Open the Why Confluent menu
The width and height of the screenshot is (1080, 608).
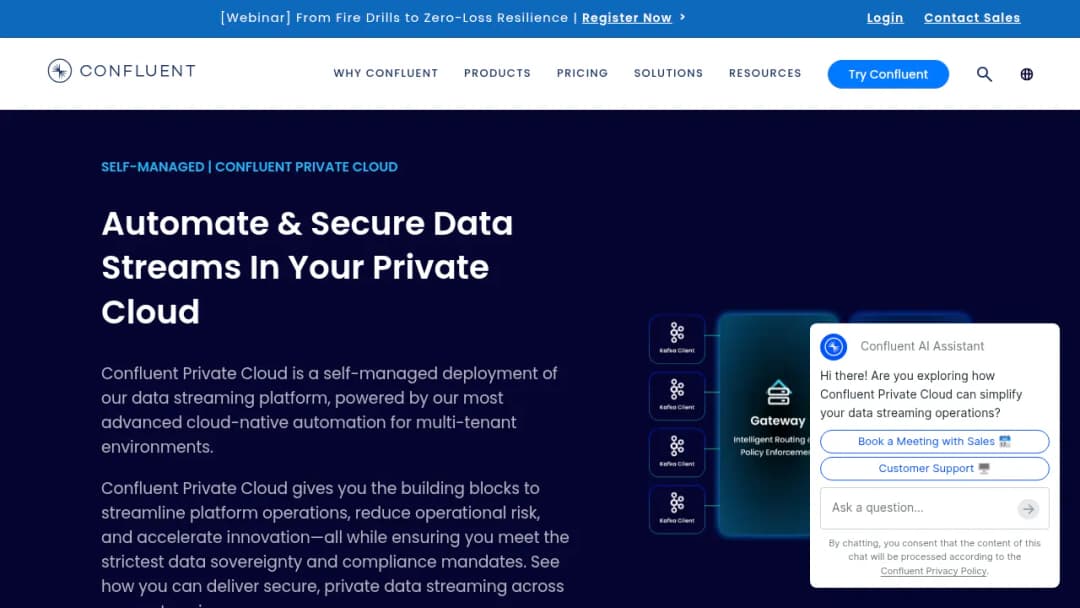(386, 73)
